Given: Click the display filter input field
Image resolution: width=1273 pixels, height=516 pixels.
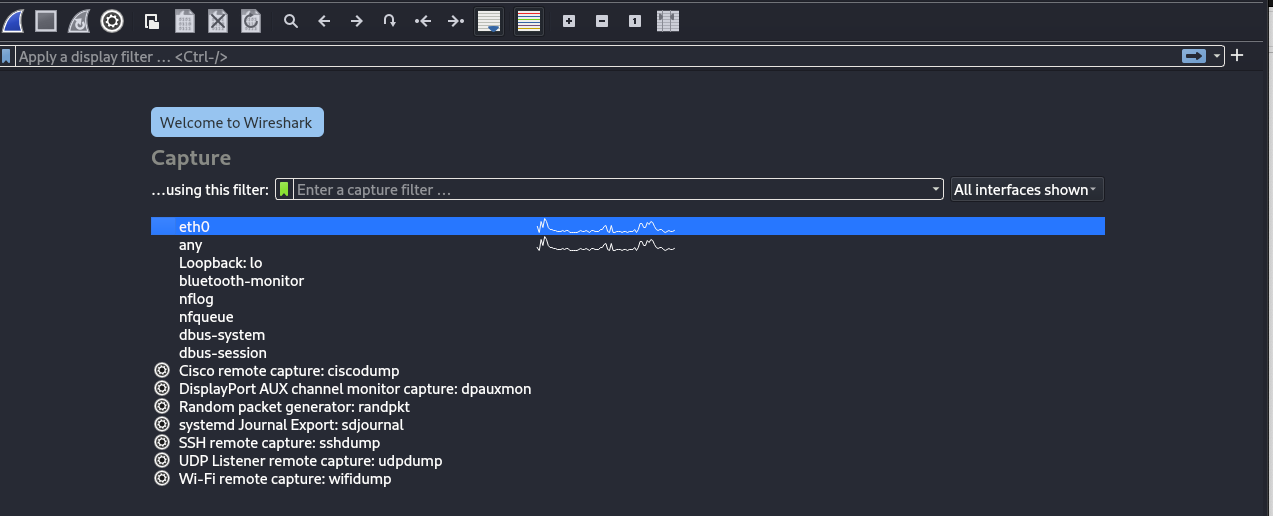Looking at the screenshot, I should pyautogui.click(x=595, y=57).
